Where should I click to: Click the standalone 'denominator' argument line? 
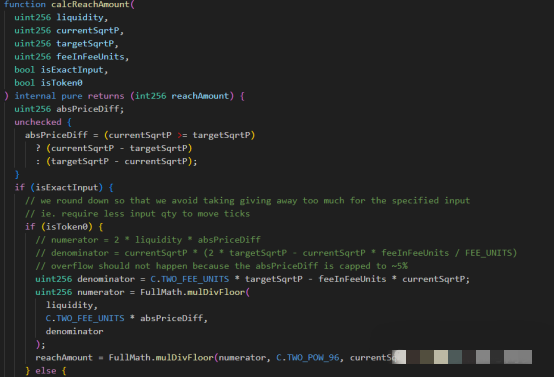point(75,331)
